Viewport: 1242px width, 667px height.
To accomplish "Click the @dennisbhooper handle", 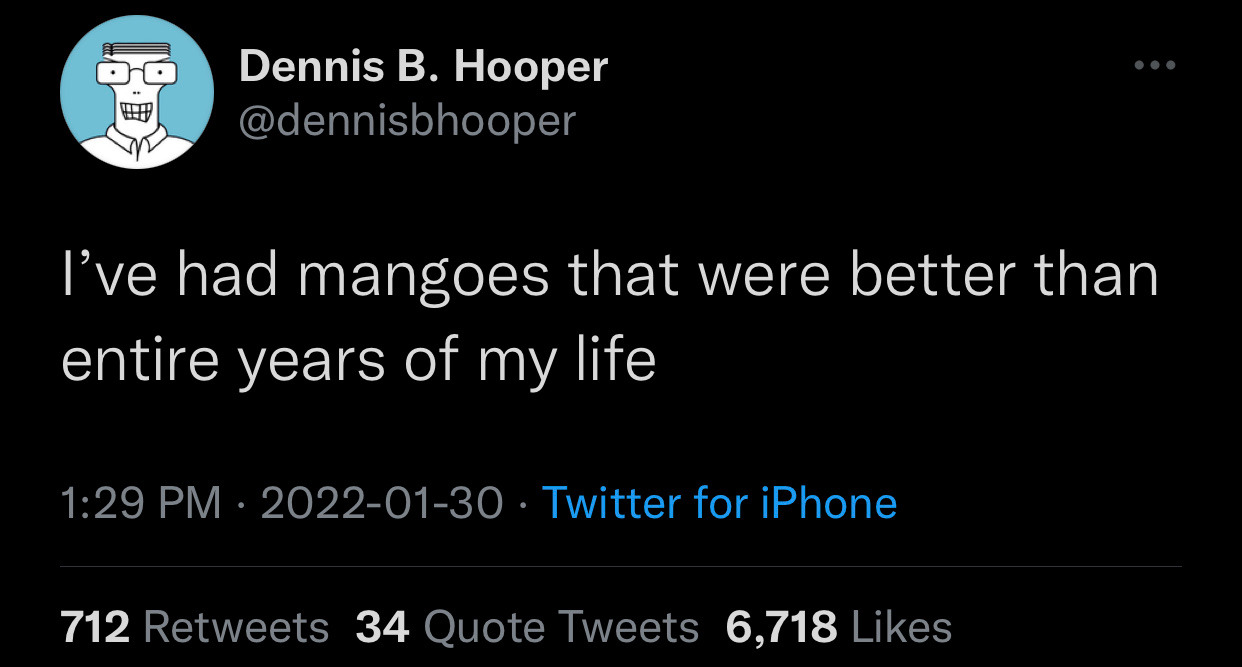I will point(408,121).
